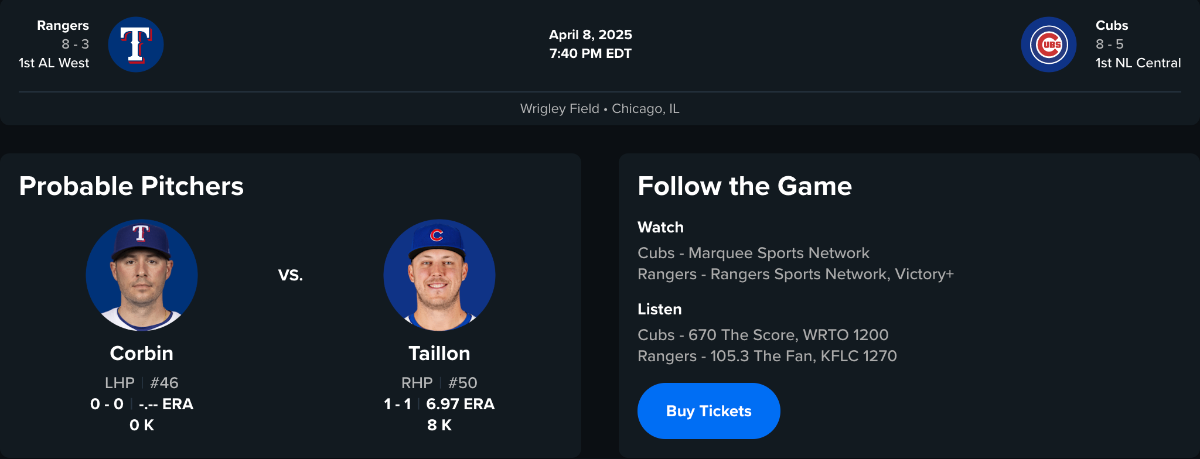Click the Rangers 1st AL West standing

point(54,63)
